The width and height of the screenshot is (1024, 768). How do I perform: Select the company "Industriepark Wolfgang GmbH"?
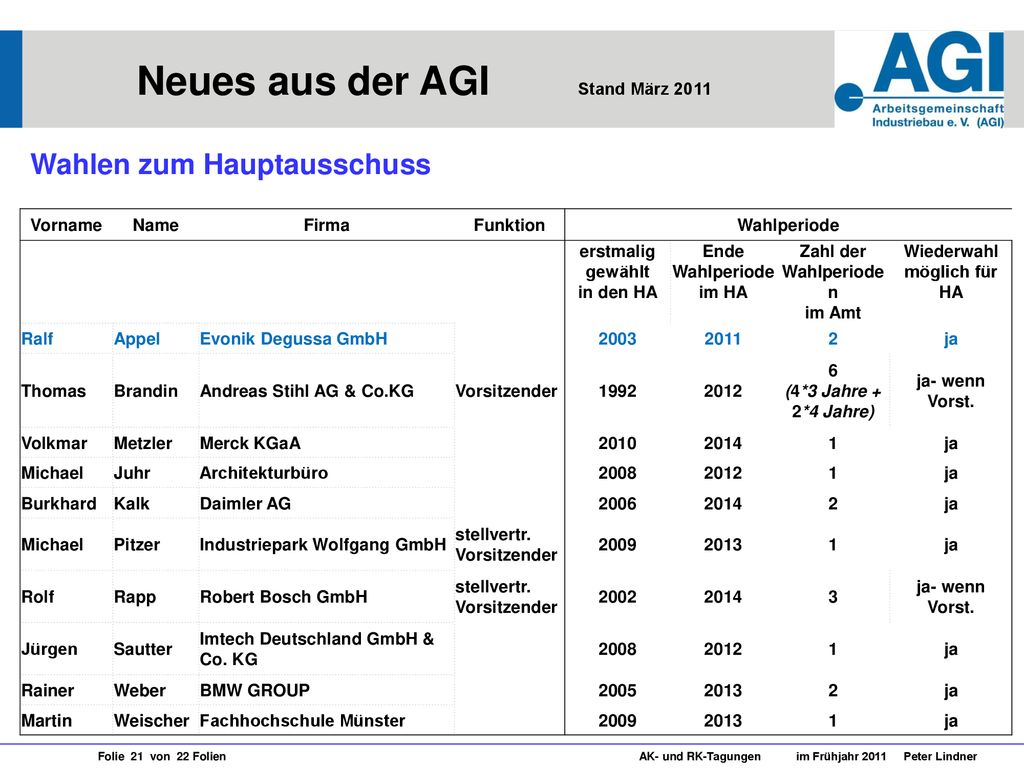[x=323, y=545]
